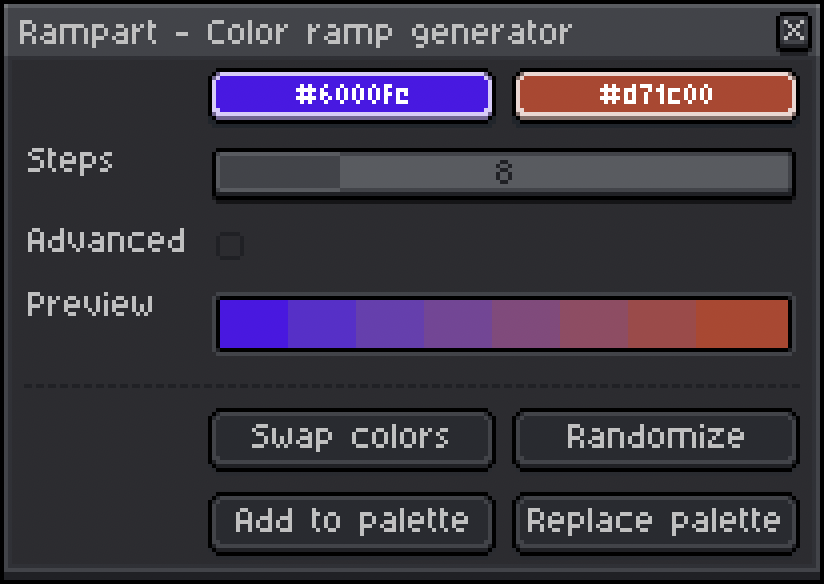Select the second blue-violet preview swatch

(322, 324)
